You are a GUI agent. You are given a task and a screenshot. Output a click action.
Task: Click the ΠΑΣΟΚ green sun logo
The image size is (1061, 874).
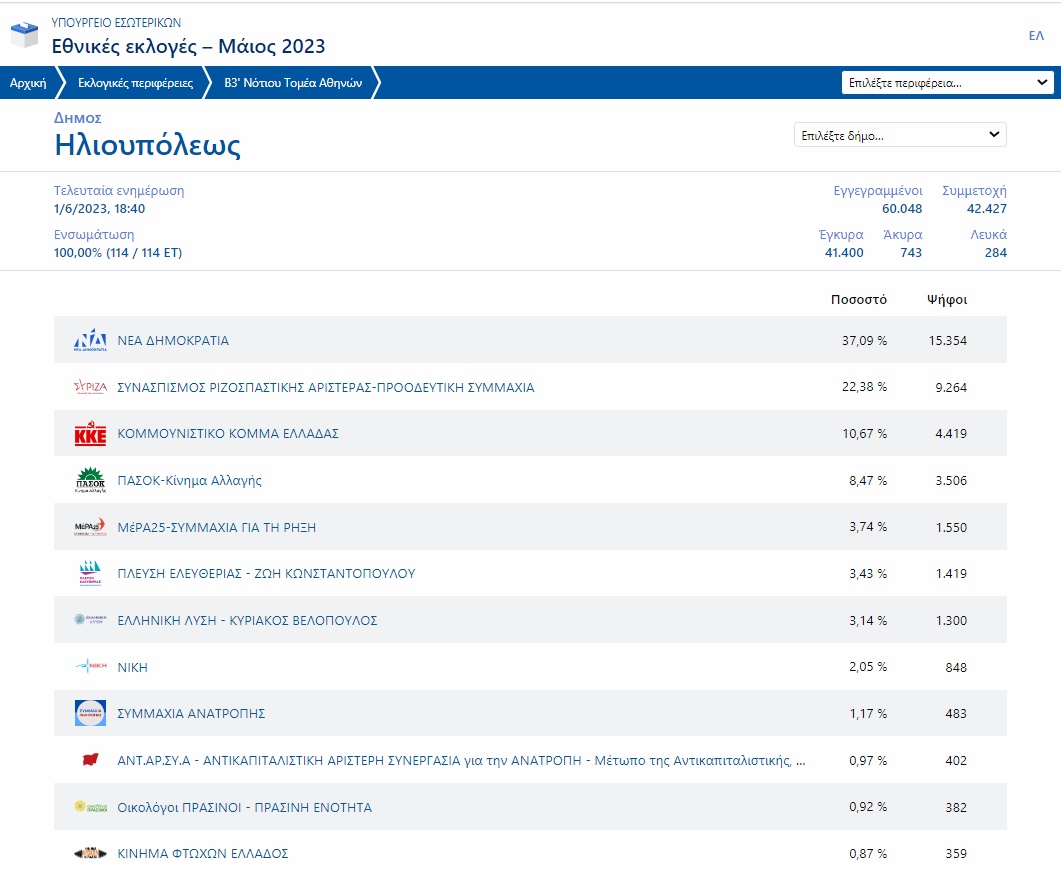(90, 480)
